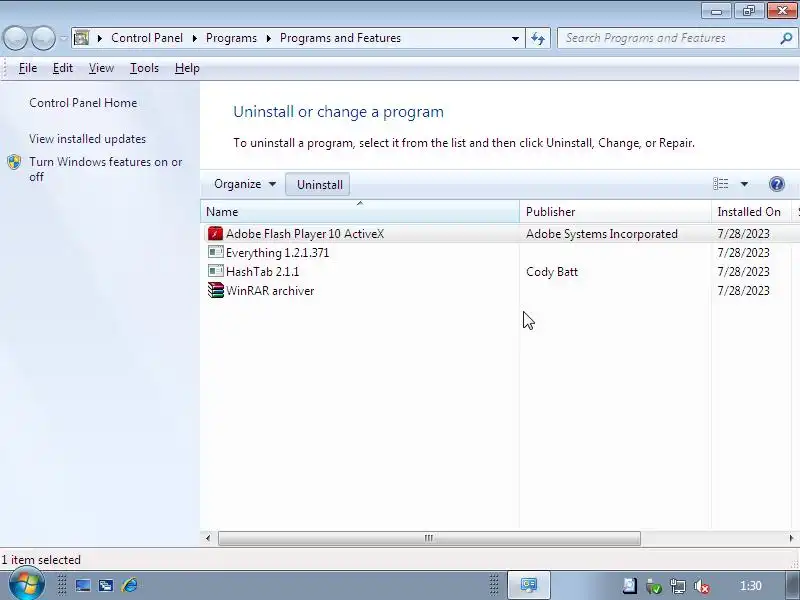Image resolution: width=800 pixels, height=600 pixels.
Task: Click Switch between windows quick launch icon
Action: [106, 586]
